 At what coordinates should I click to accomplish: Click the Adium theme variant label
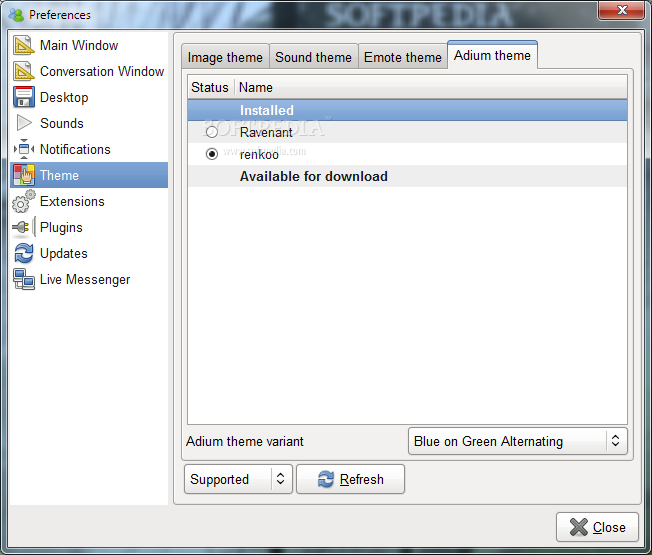244,441
